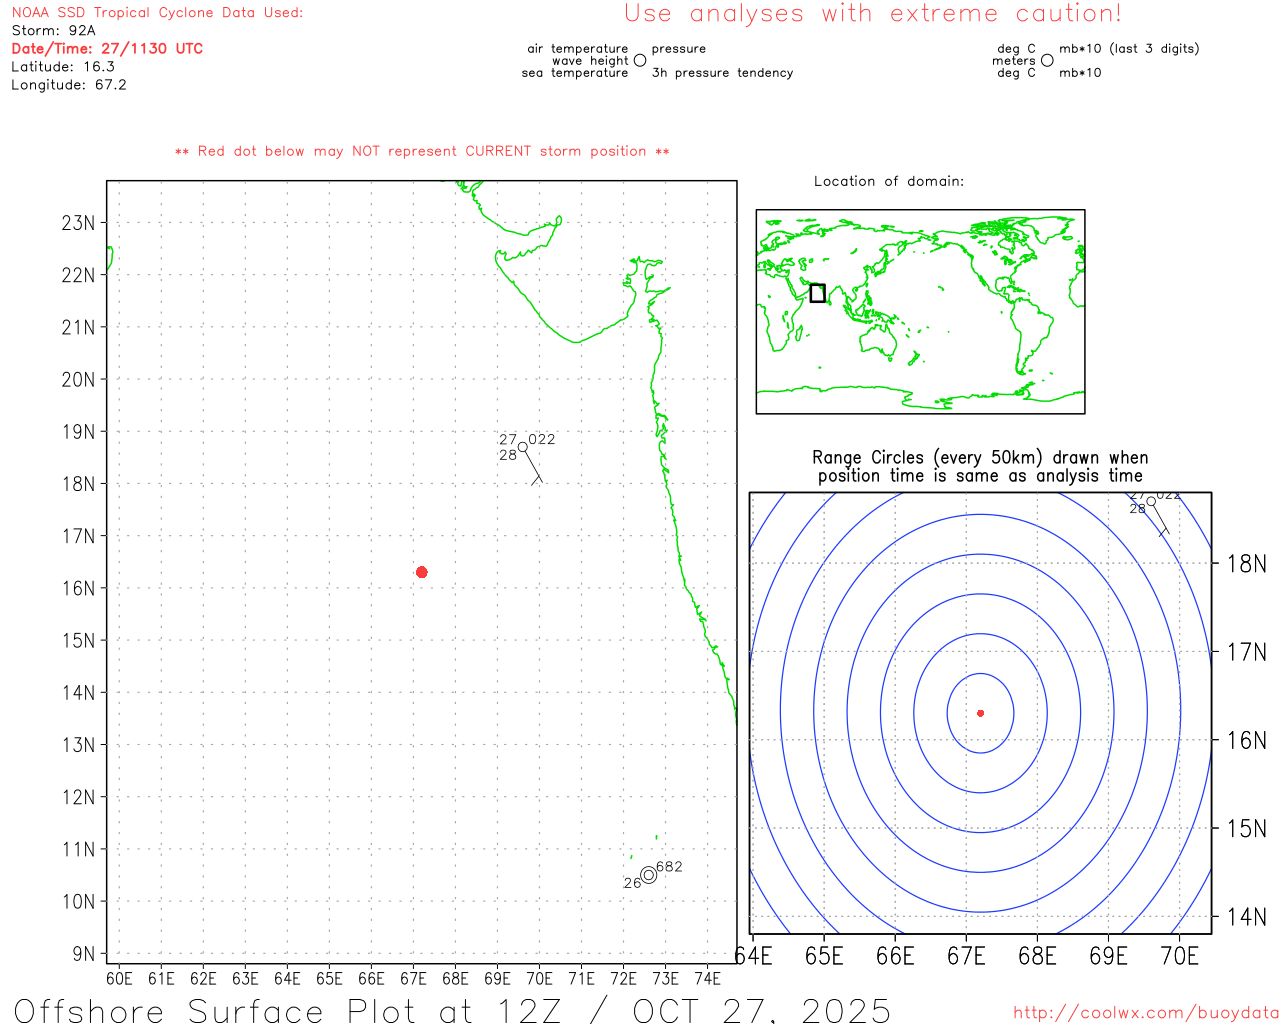The width and height of the screenshot is (1280, 1024).
Task: Click temperature '26' beside lower station
Action: pyautogui.click(x=632, y=884)
